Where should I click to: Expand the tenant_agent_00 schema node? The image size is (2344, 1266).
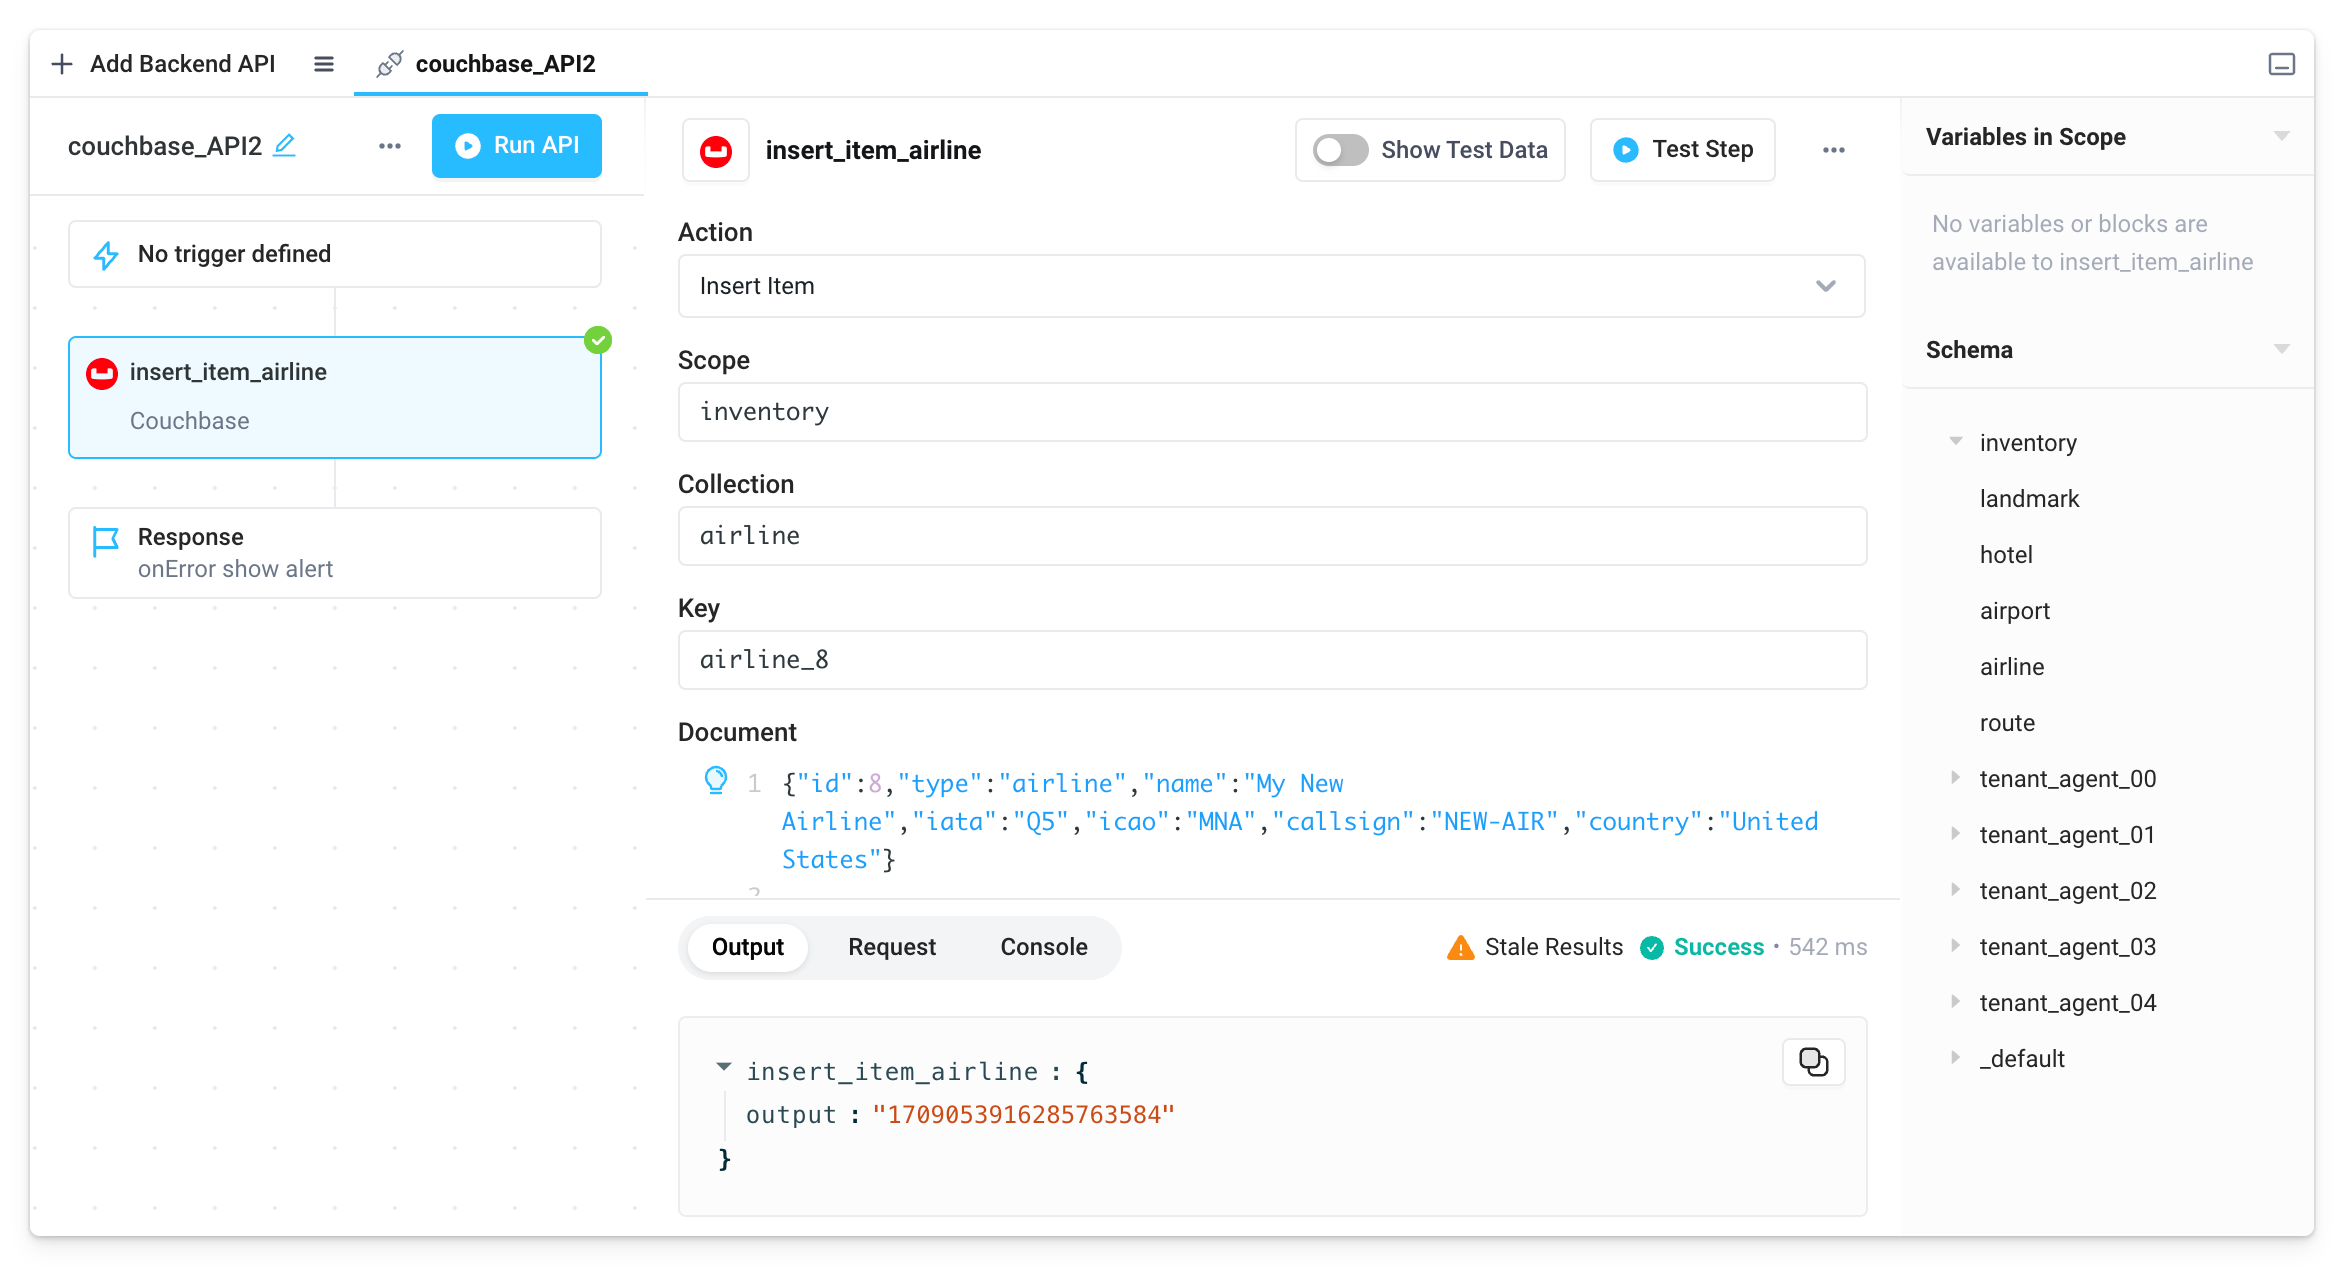pos(1956,778)
